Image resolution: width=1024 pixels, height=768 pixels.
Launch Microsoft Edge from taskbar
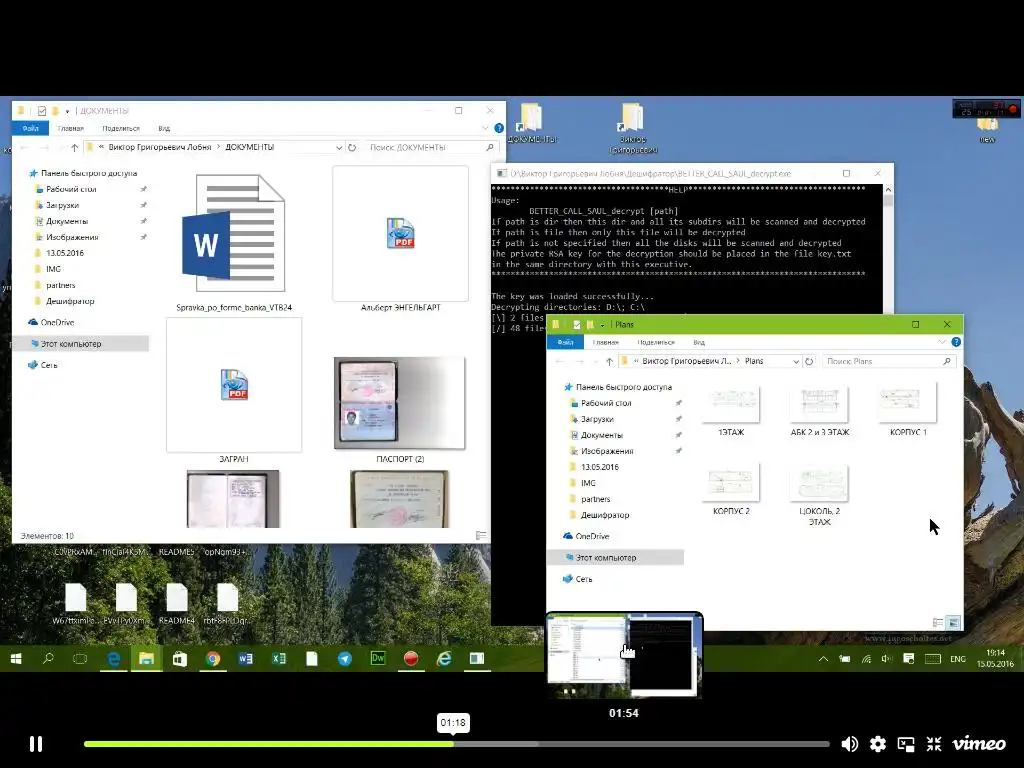pos(114,659)
